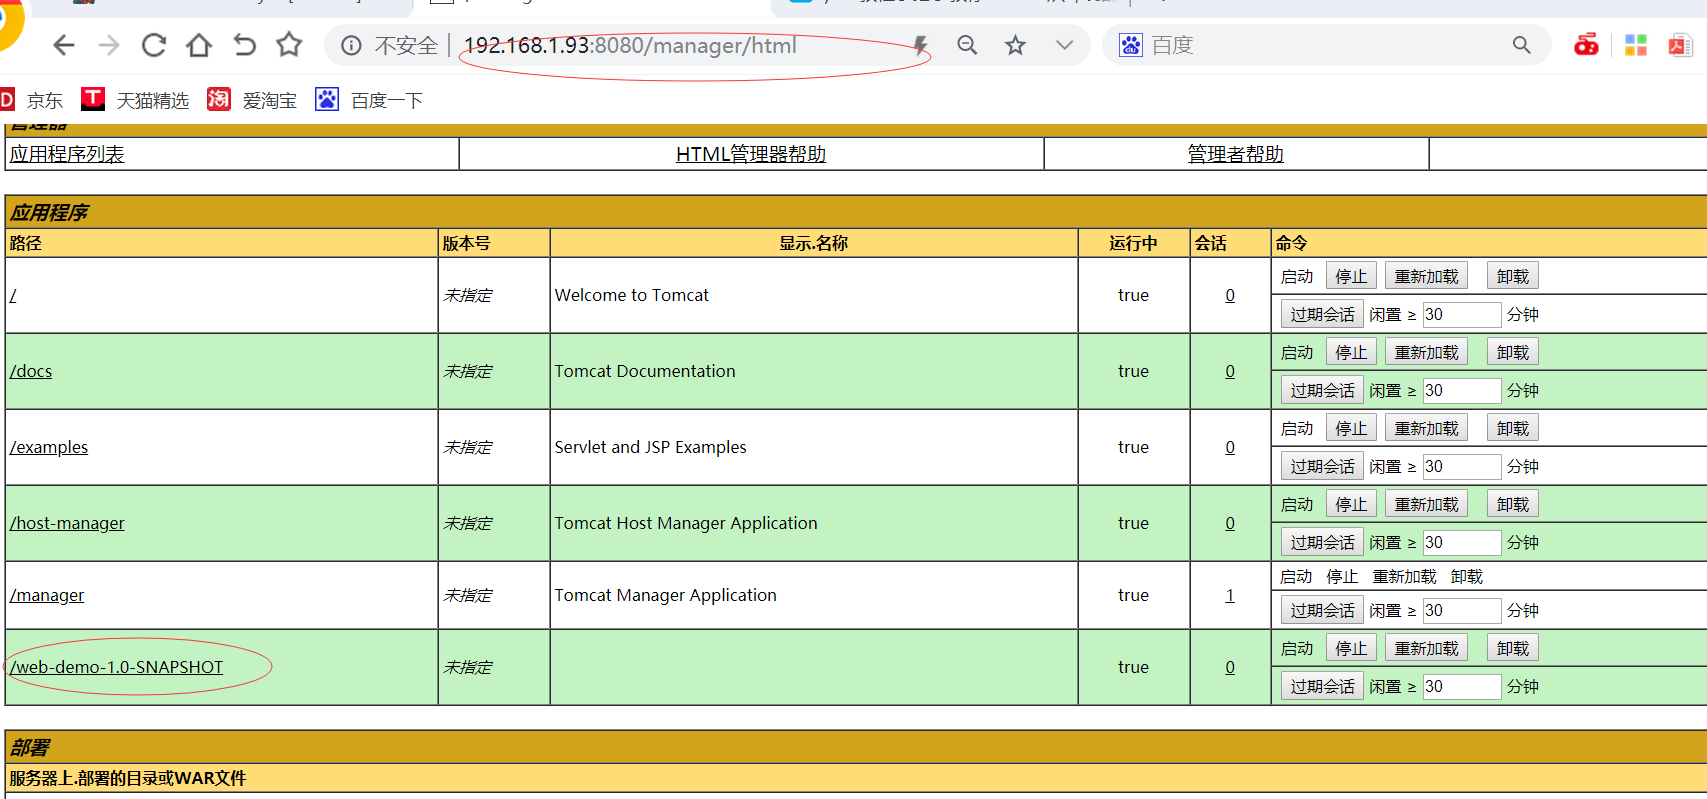Image resolution: width=1707 pixels, height=799 pixels.
Task: Open the 京东 bookmark
Action: (x=32, y=100)
